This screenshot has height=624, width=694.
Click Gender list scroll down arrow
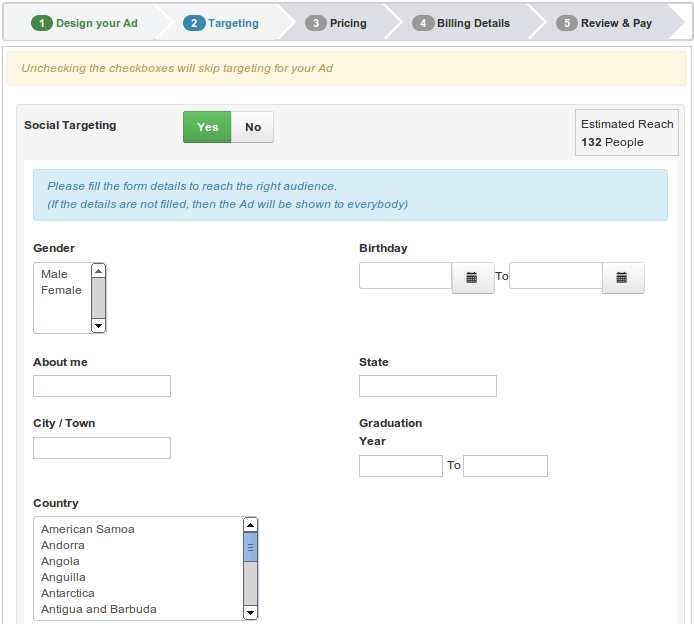point(98,325)
